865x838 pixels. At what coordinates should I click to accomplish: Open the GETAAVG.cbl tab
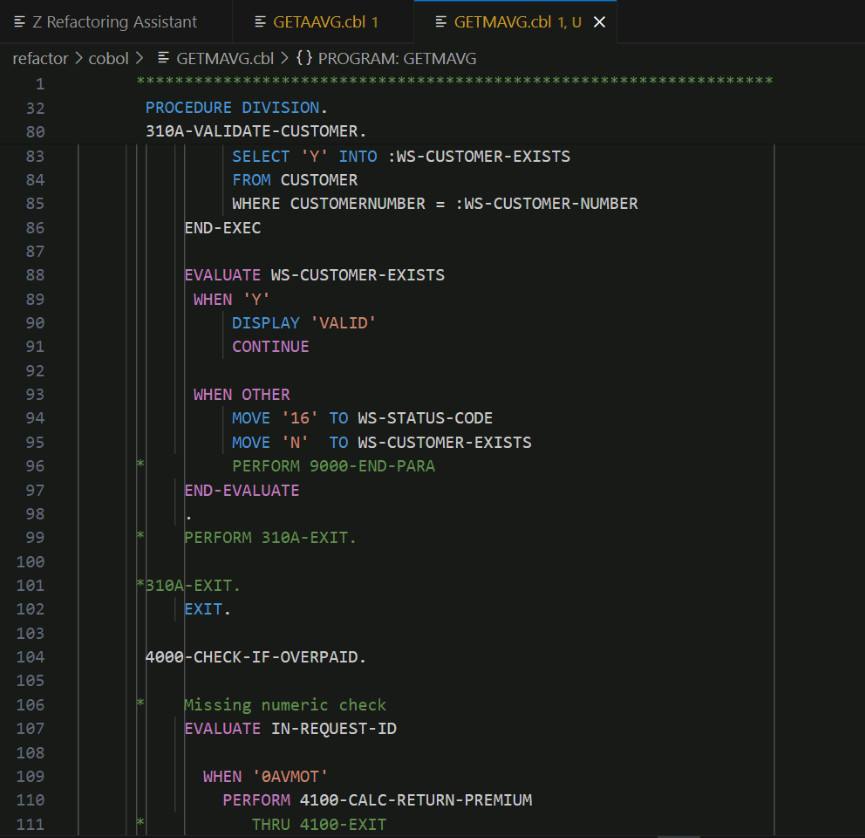tap(325, 22)
